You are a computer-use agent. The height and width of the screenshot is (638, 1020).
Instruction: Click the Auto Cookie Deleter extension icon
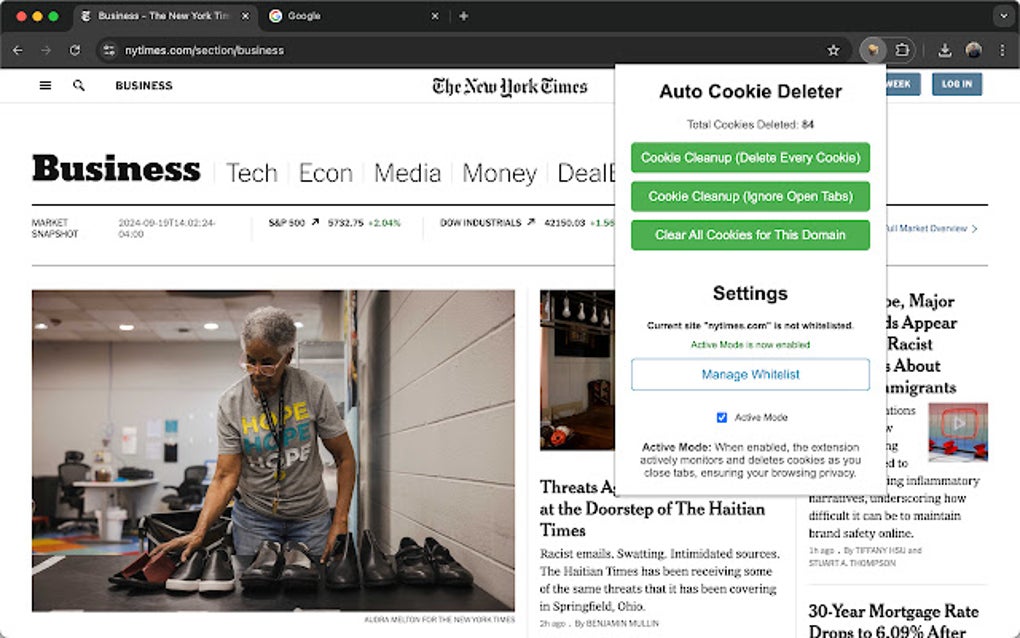873,50
